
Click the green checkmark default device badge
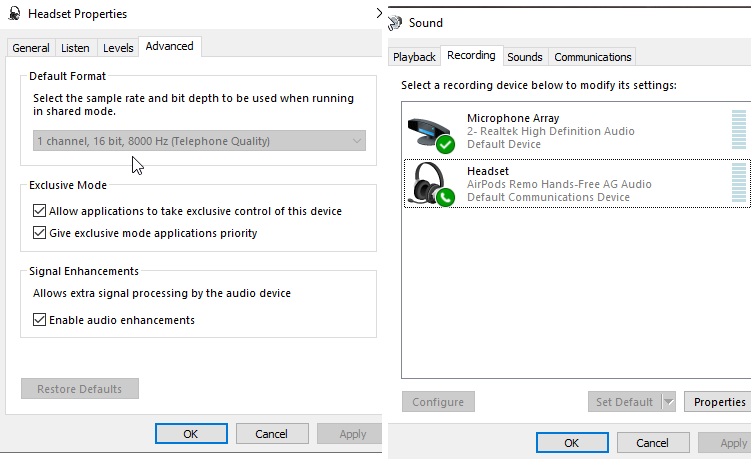click(x=445, y=144)
